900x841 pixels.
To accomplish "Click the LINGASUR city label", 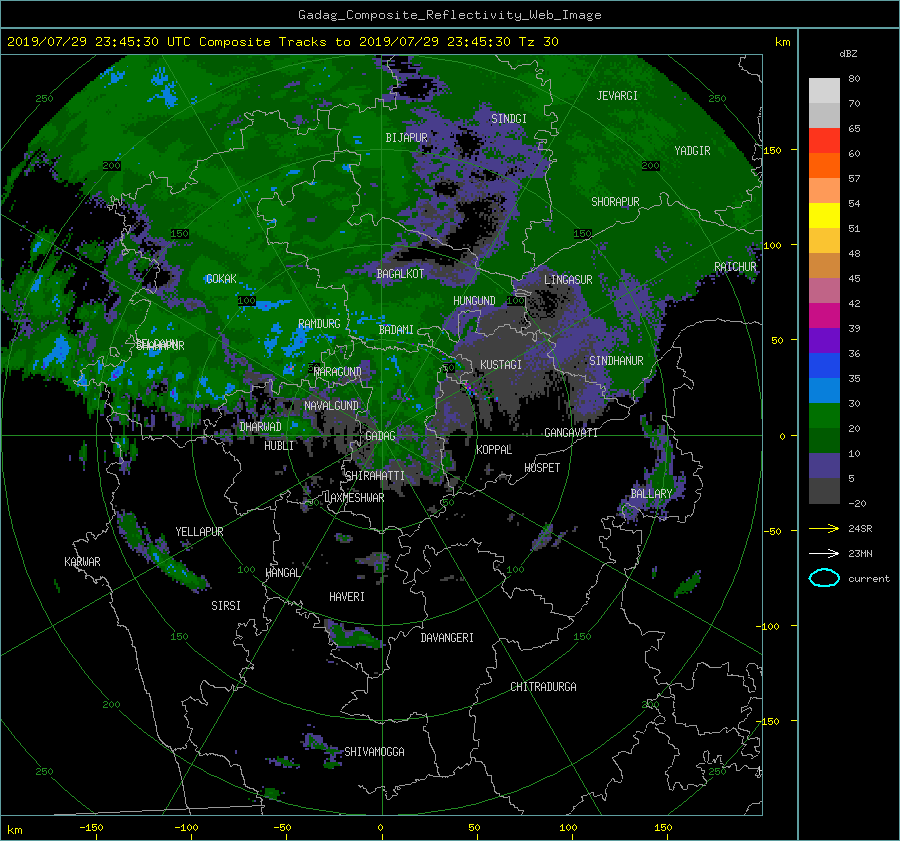I will click(x=568, y=280).
